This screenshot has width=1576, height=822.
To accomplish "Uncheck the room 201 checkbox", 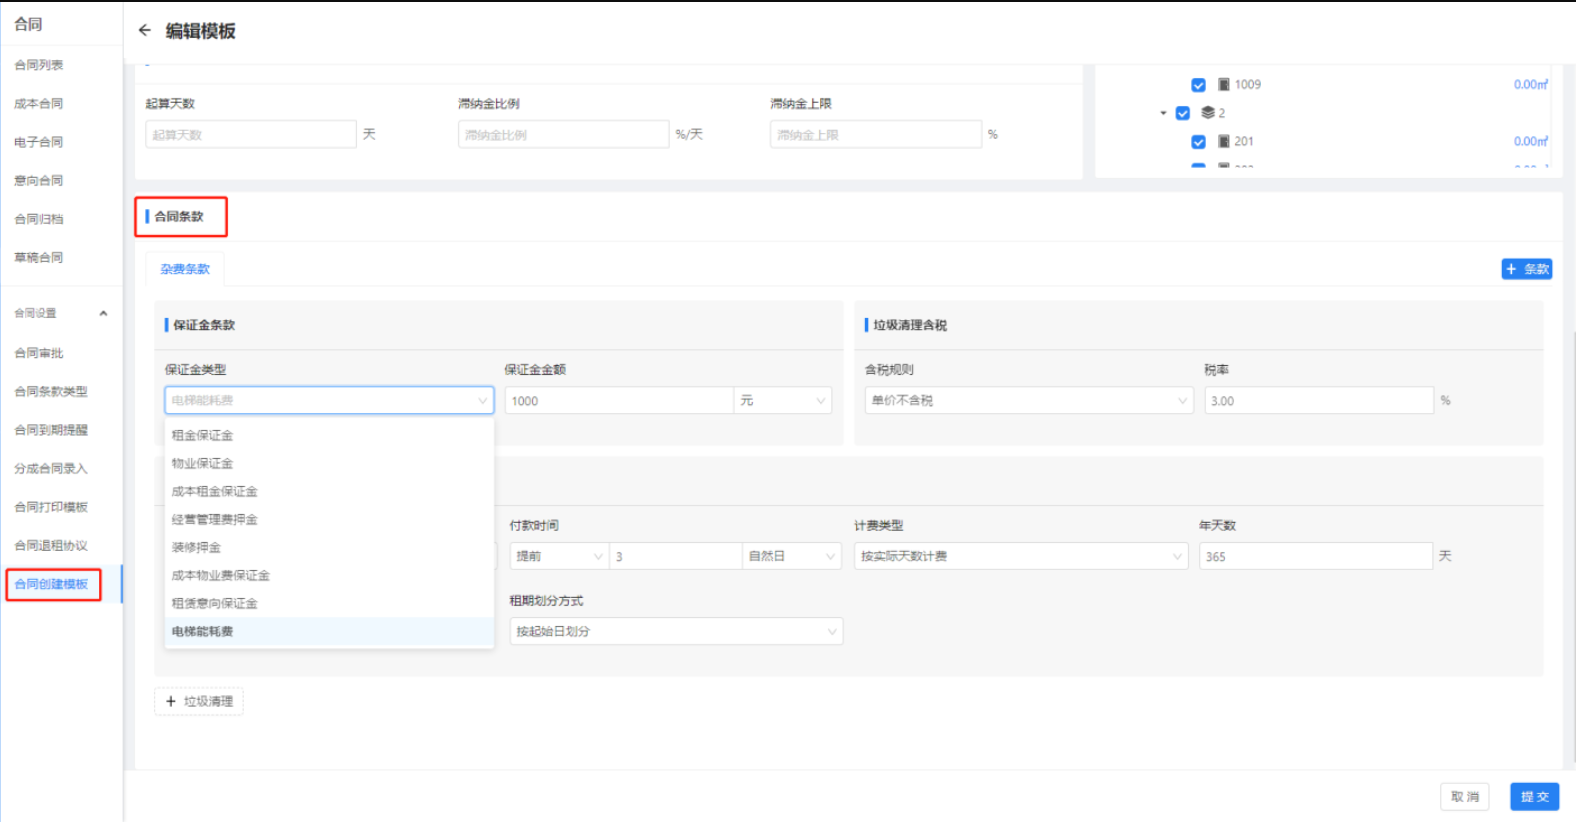I will point(1198,142).
